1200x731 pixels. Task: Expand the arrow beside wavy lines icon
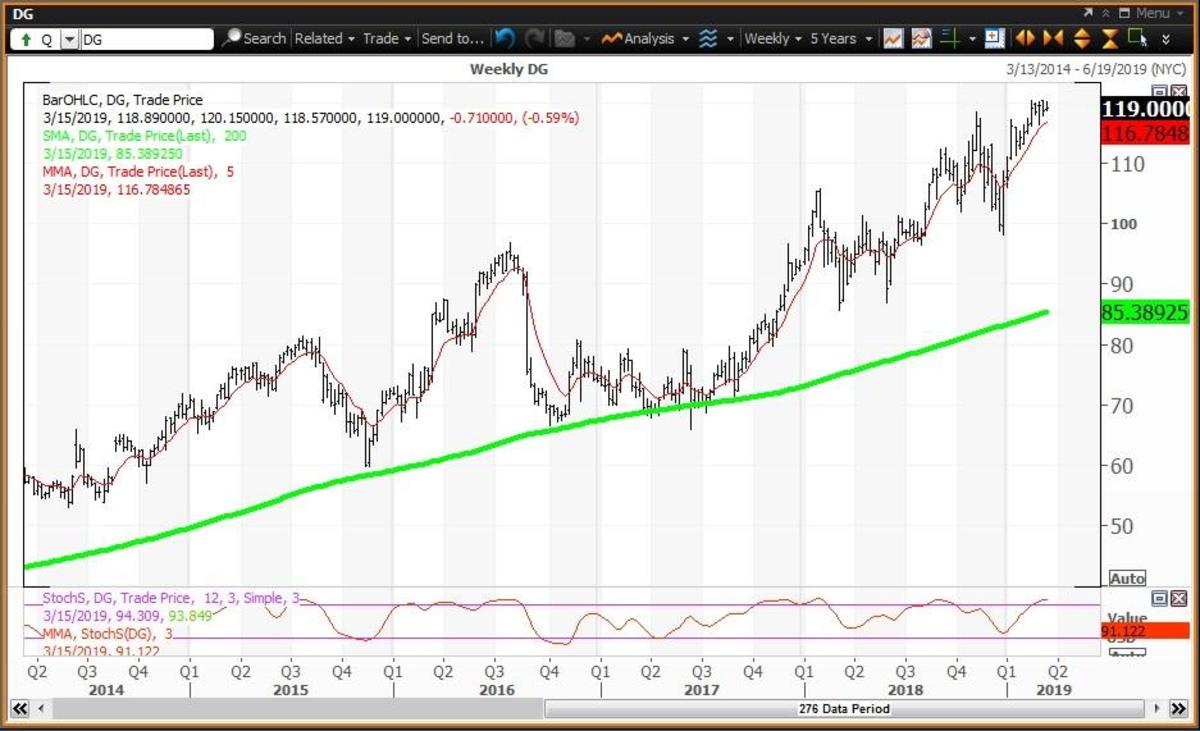pos(731,39)
